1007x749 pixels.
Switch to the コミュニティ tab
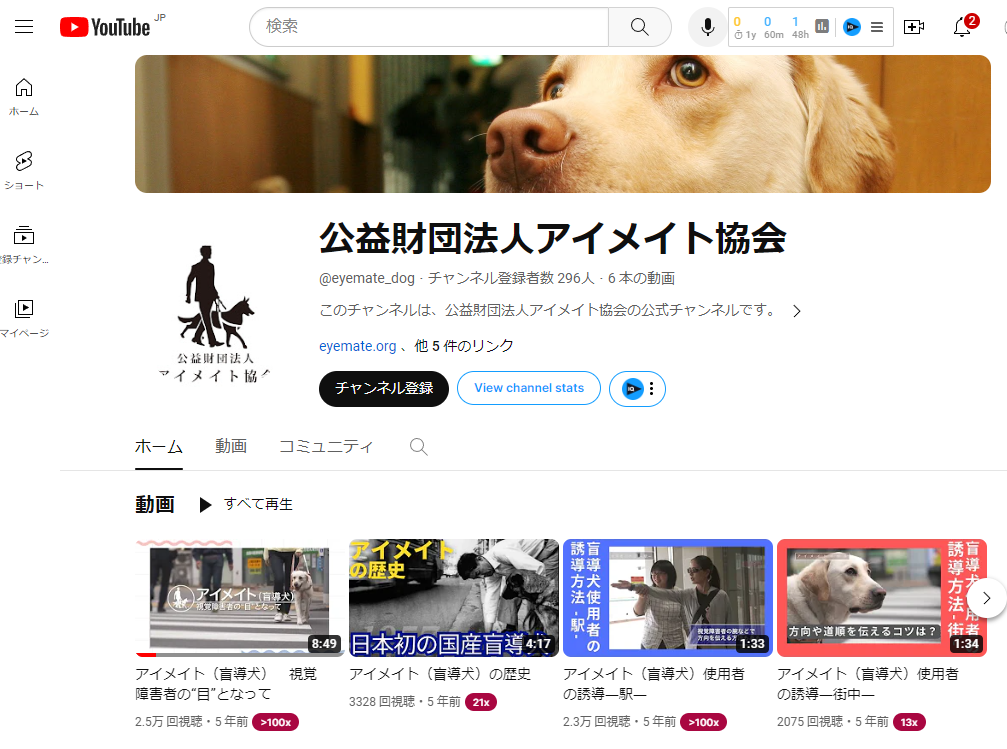[x=326, y=447]
